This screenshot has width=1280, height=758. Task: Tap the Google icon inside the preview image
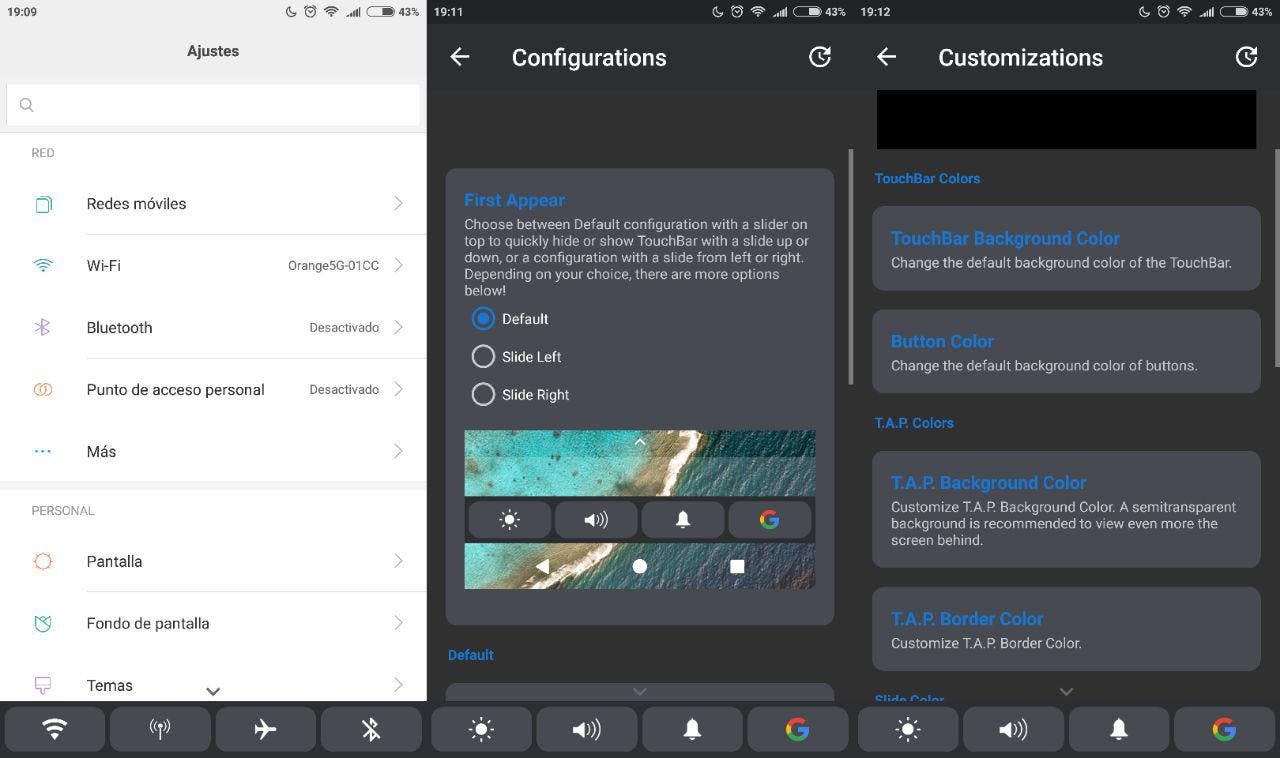pos(769,520)
